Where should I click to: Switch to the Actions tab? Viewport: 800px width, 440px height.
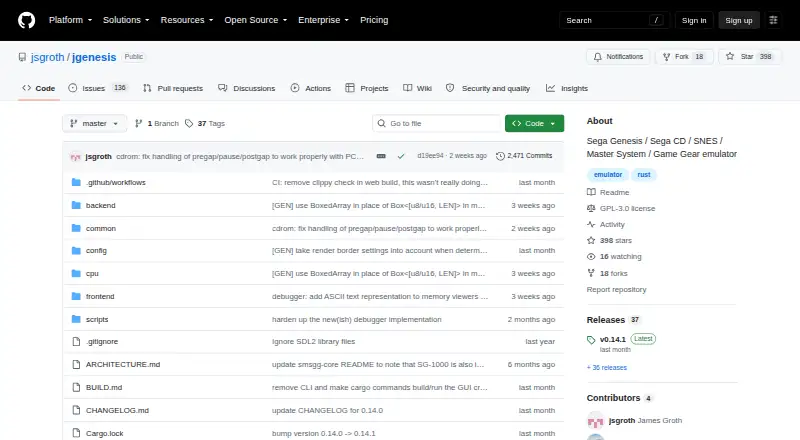coord(311,88)
